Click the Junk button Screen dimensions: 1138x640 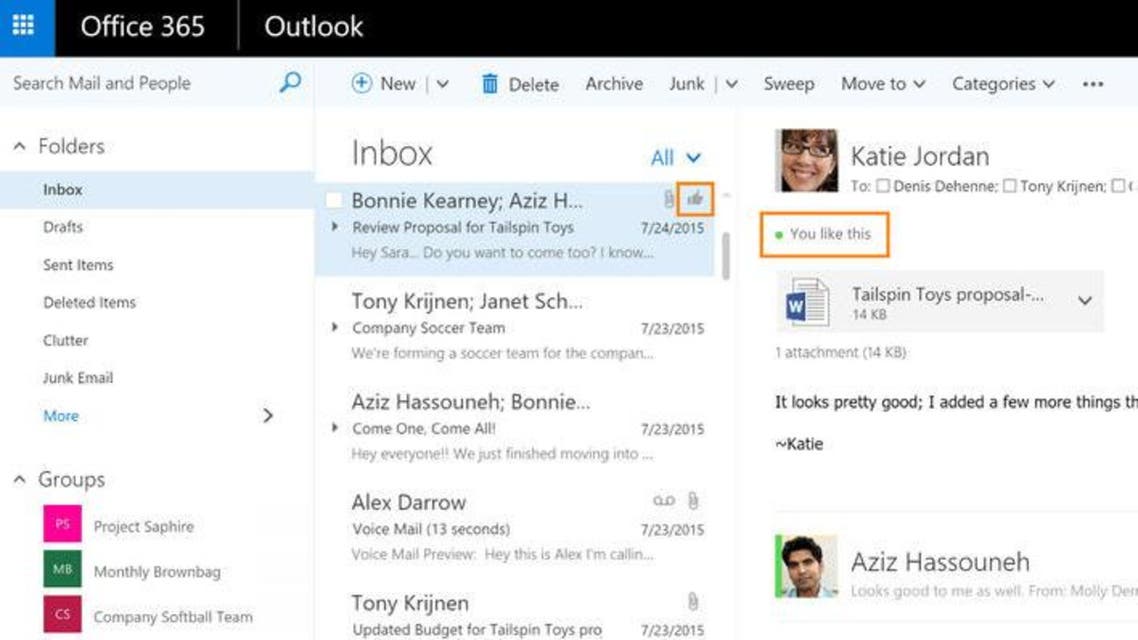point(687,84)
